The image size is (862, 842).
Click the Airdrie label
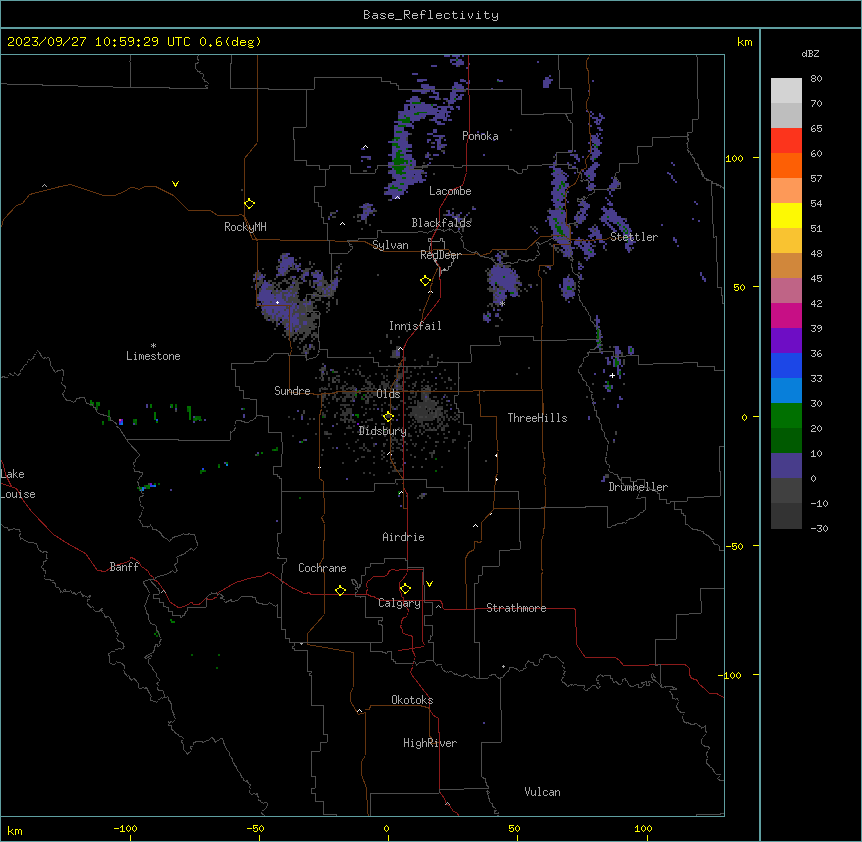[x=404, y=537]
